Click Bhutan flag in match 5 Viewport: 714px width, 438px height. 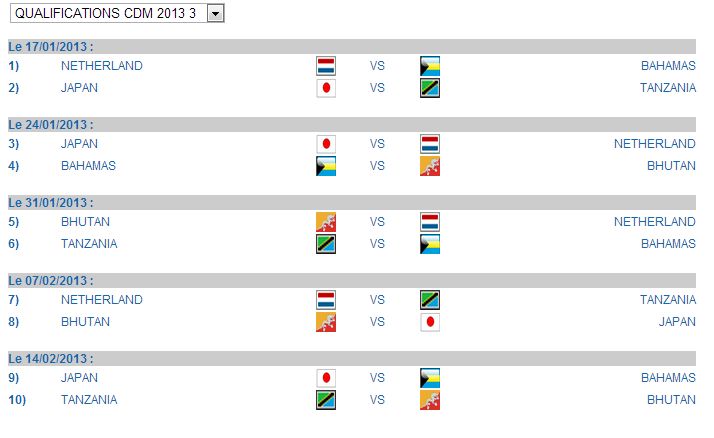(x=326, y=222)
